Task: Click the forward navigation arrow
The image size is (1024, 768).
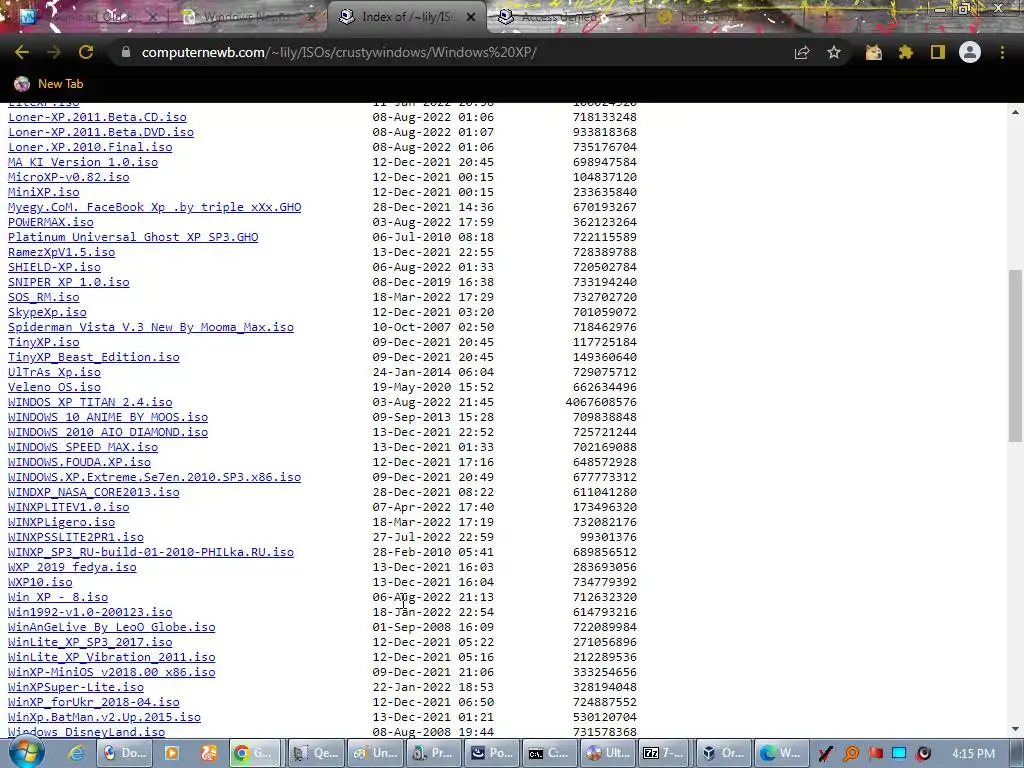Action: click(x=54, y=52)
